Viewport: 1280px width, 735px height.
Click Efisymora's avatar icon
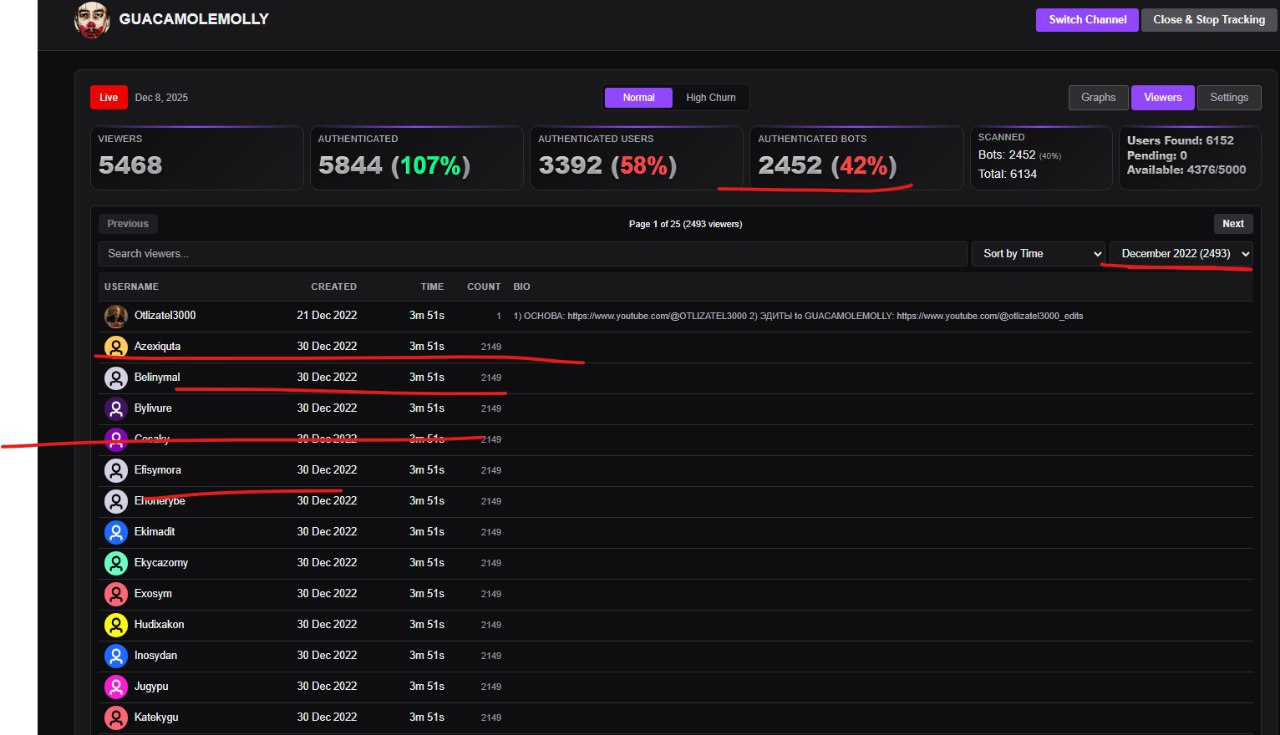[x=116, y=471]
